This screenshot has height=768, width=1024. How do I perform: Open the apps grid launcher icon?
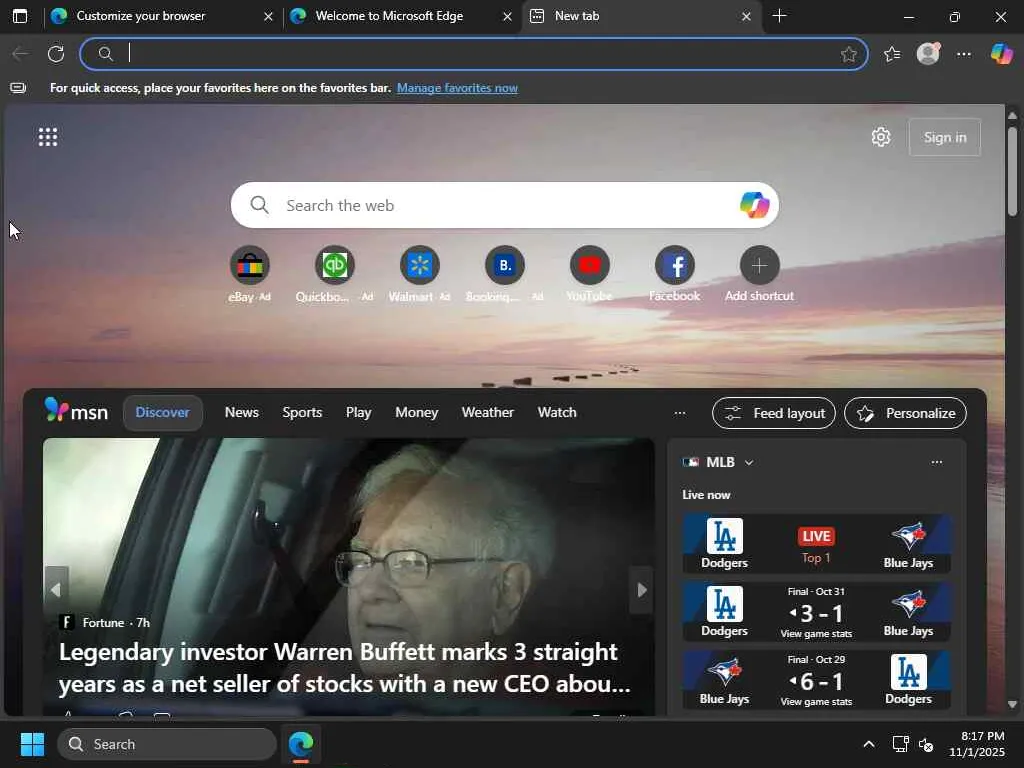click(48, 137)
